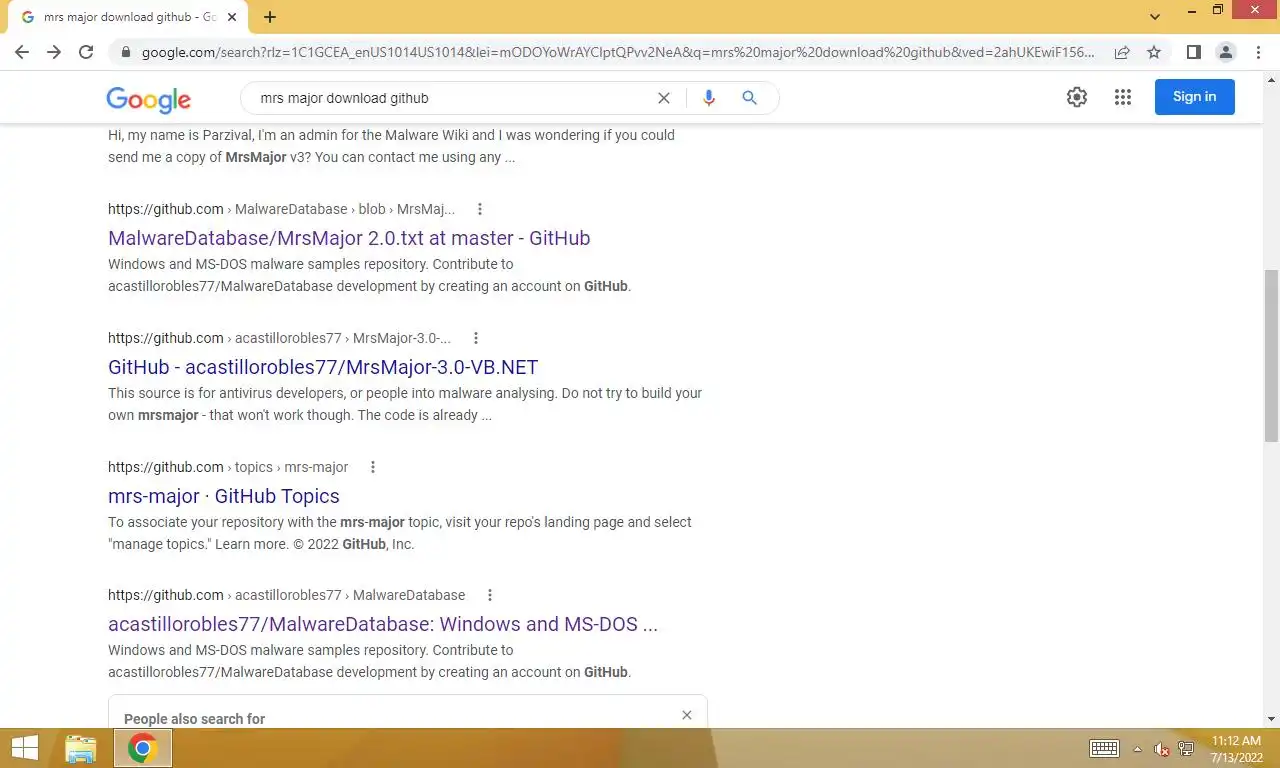The width and height of the screenshot is (1280, 768).
Task: Go back to the previous page
Action: pos(22,52)
